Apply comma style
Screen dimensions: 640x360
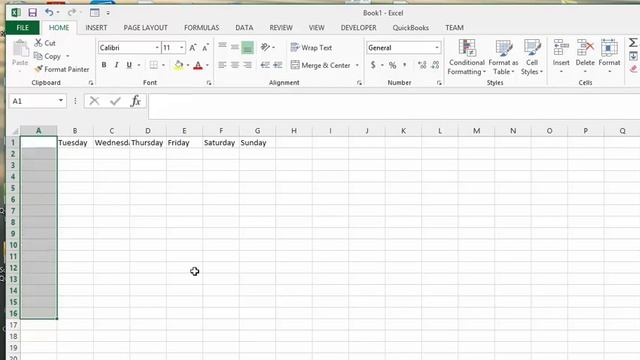(x=404, y=65)
